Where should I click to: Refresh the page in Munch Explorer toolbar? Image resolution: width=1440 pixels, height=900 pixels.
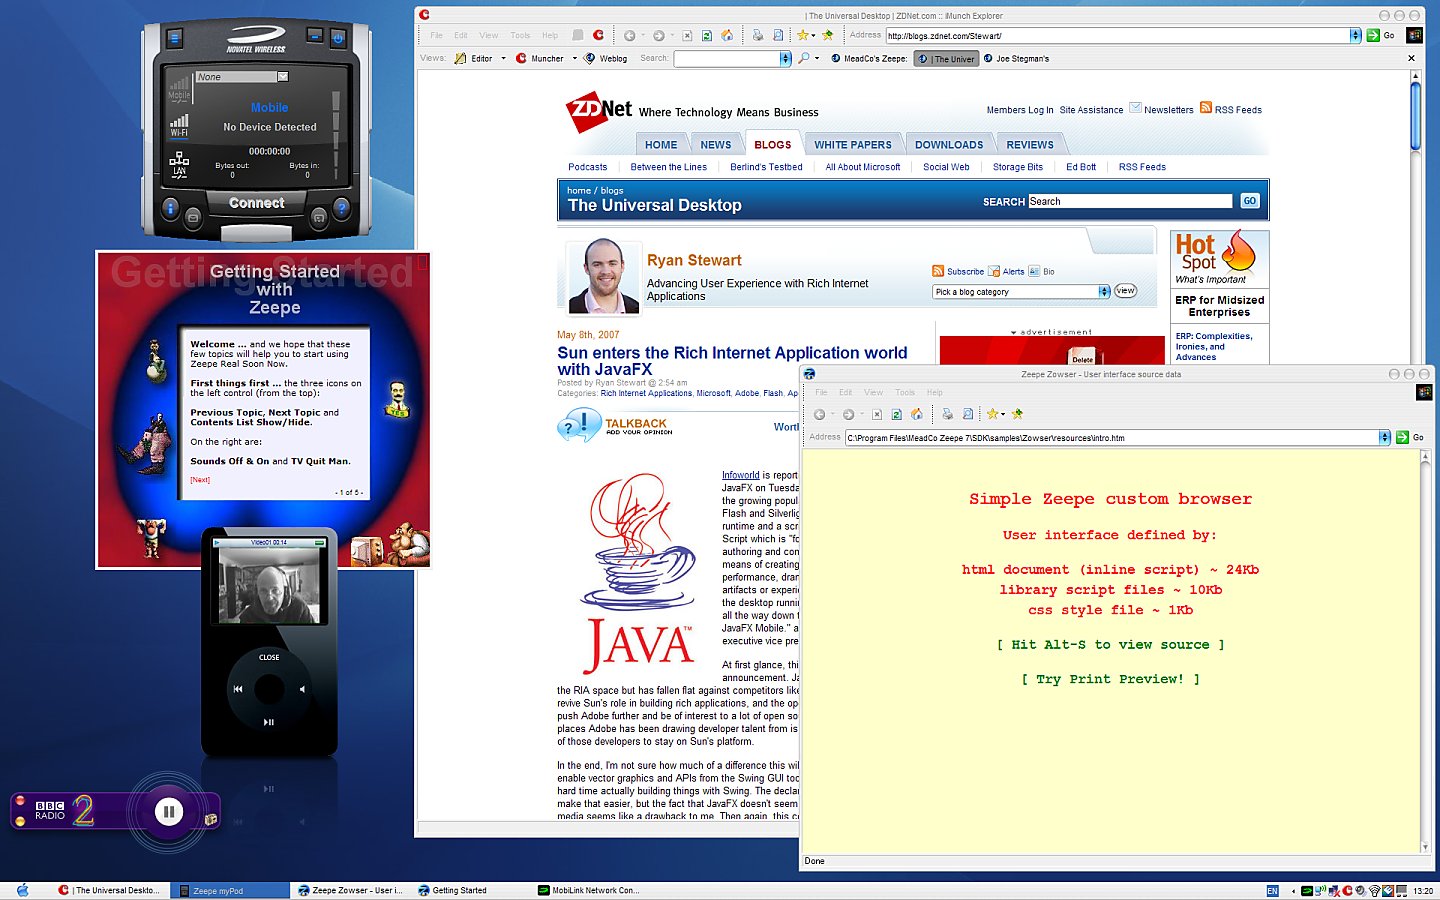[707, 35]
